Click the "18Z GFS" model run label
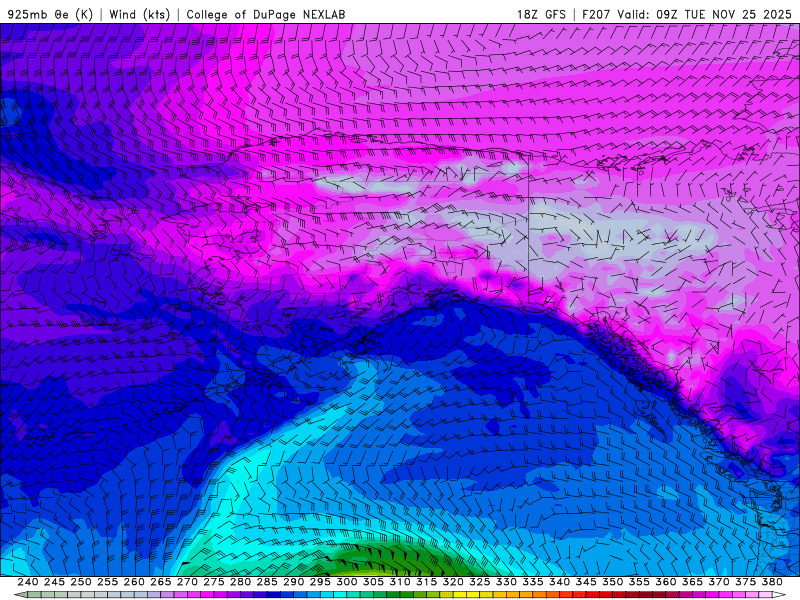The height and width of the screenshot is (600, 800). (541, 14)
